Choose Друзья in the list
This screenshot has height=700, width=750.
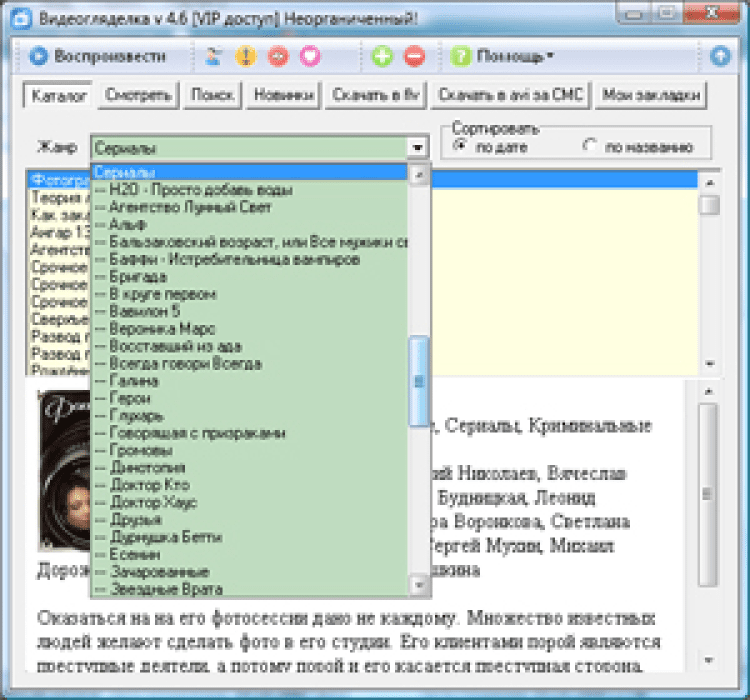click(249, 520)
